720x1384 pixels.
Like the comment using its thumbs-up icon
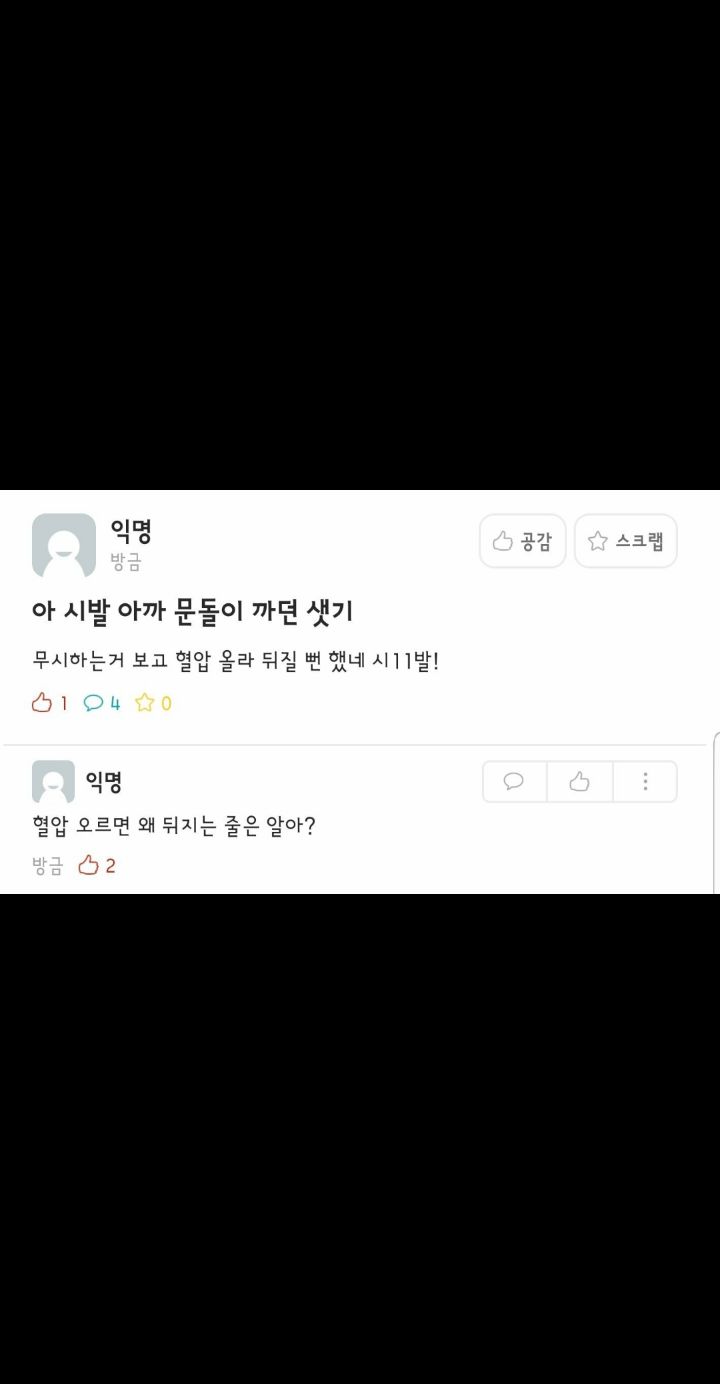[580, 782]
